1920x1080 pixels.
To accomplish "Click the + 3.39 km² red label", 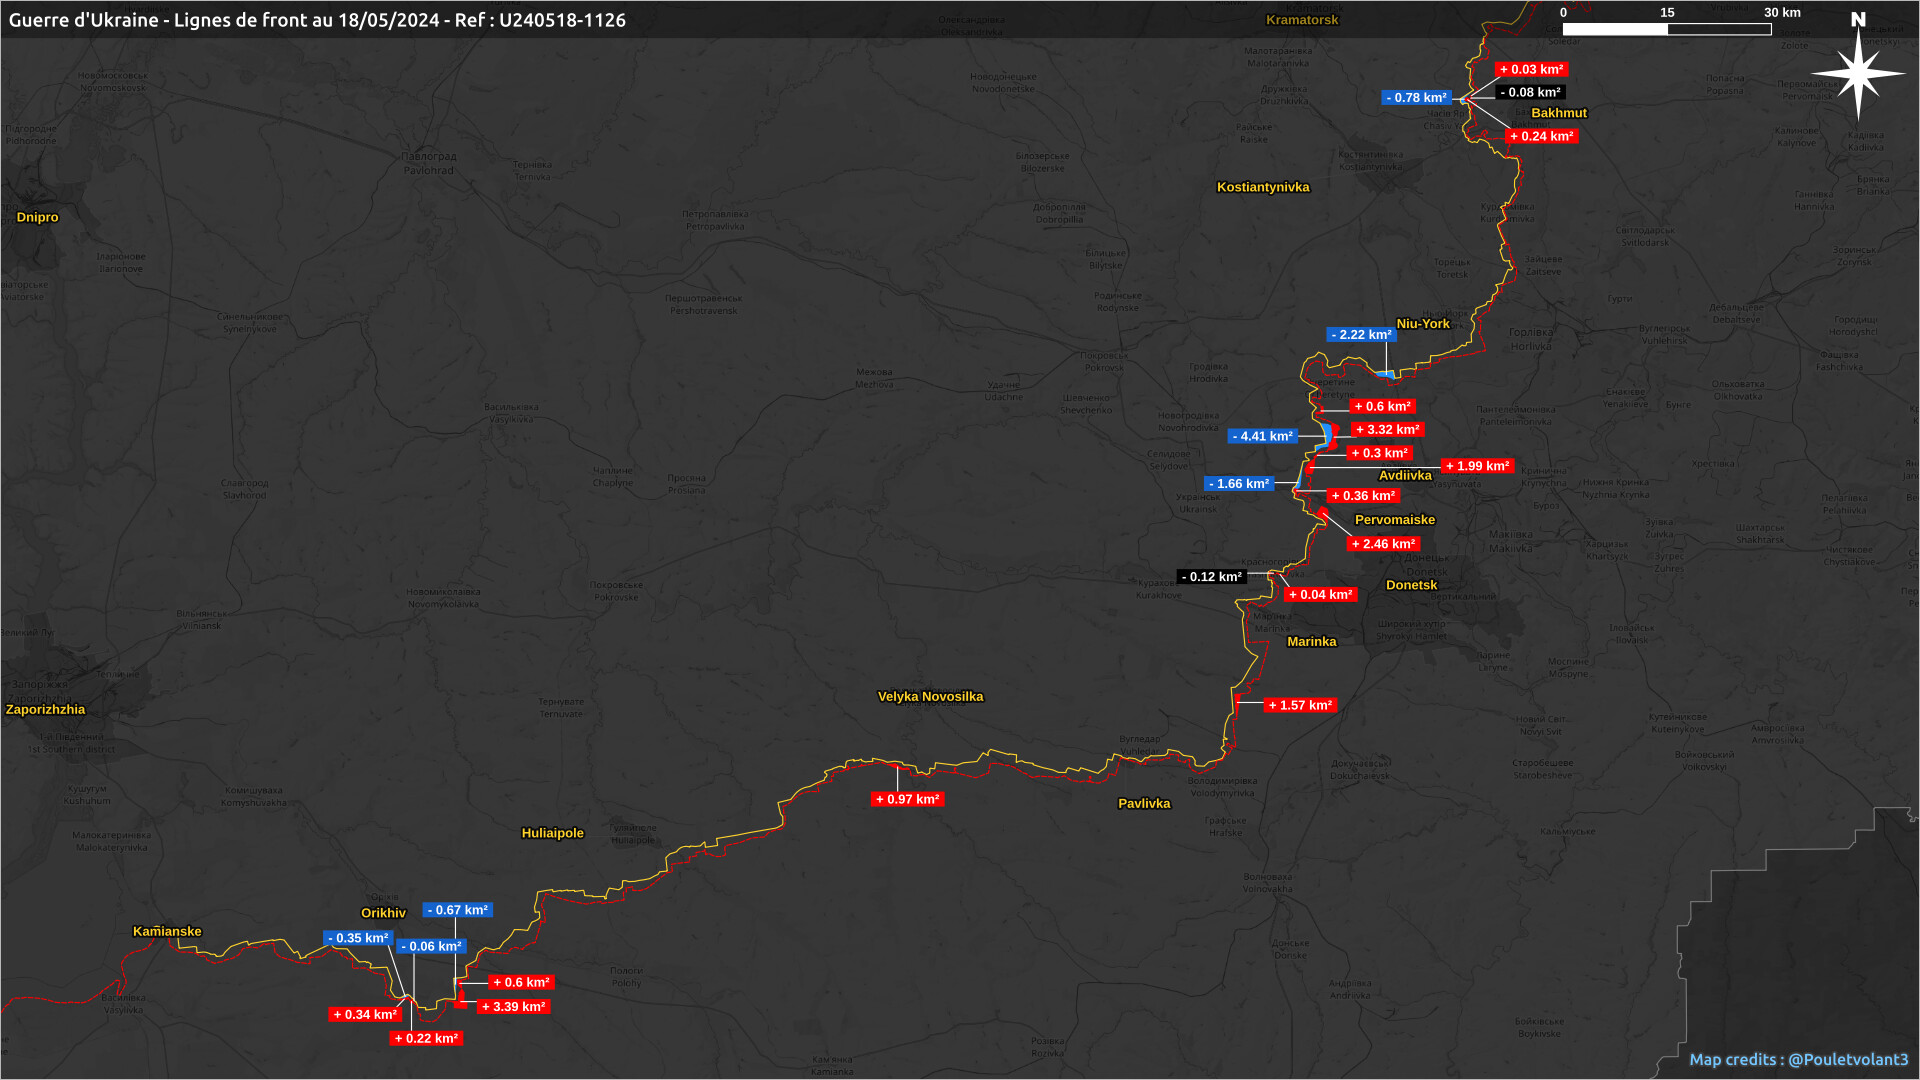I will (513, 1007).
